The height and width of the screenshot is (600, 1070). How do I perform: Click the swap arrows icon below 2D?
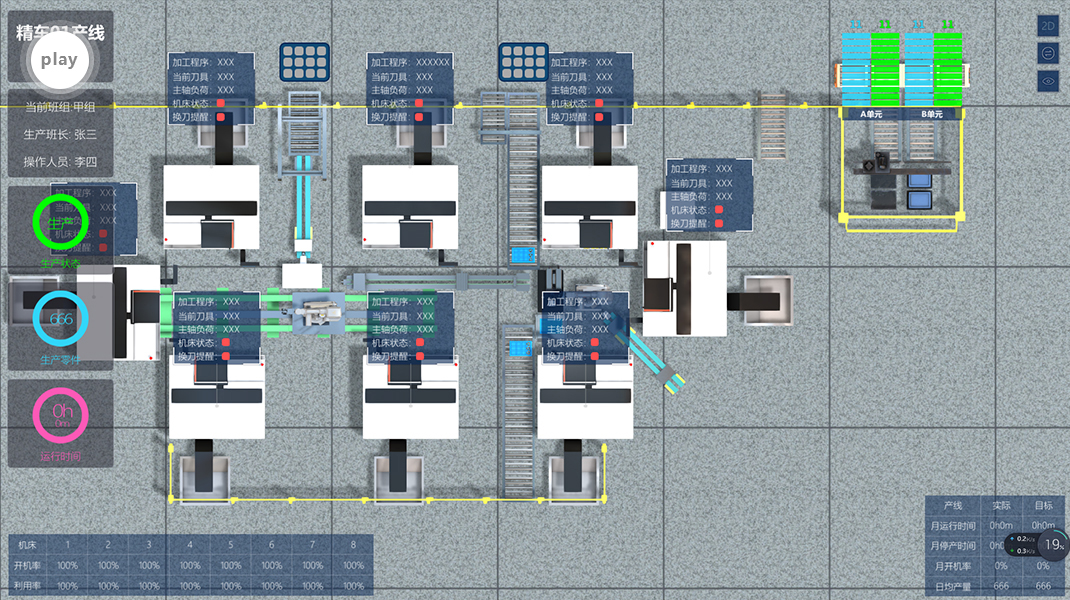[x=1048, y=53]
